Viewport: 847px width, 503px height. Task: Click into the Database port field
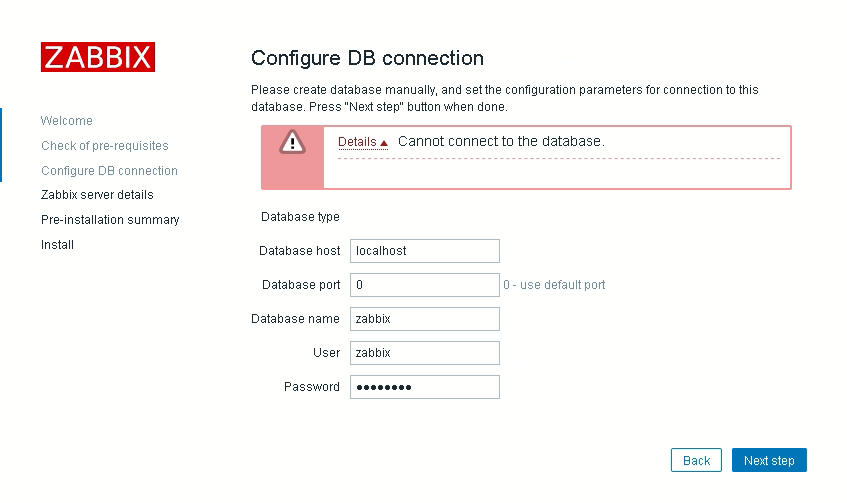(425, 285)
